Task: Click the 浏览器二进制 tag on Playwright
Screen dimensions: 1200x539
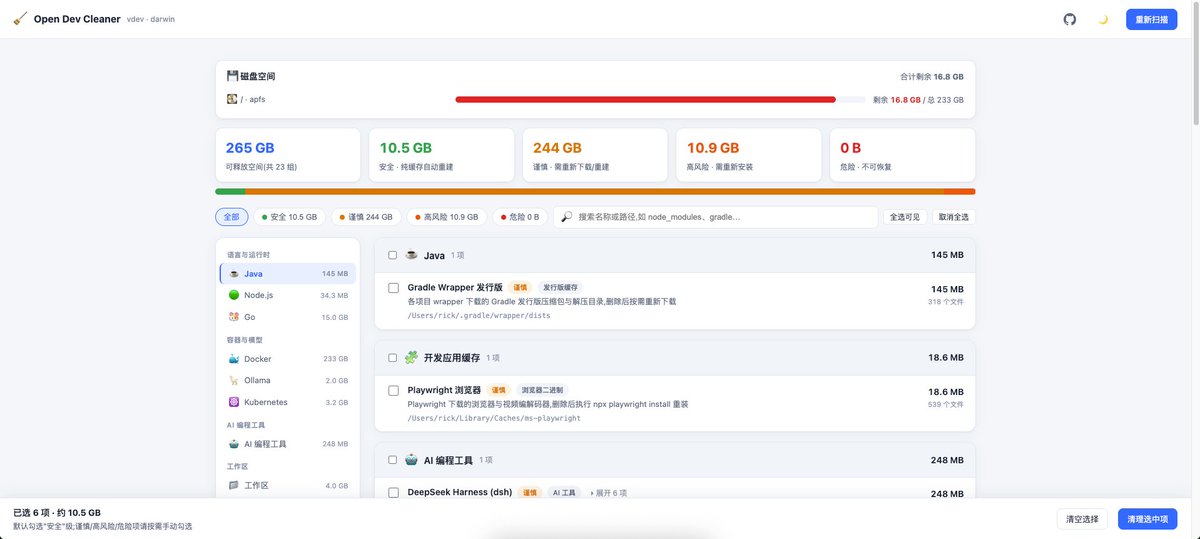Action: [541, 390]
